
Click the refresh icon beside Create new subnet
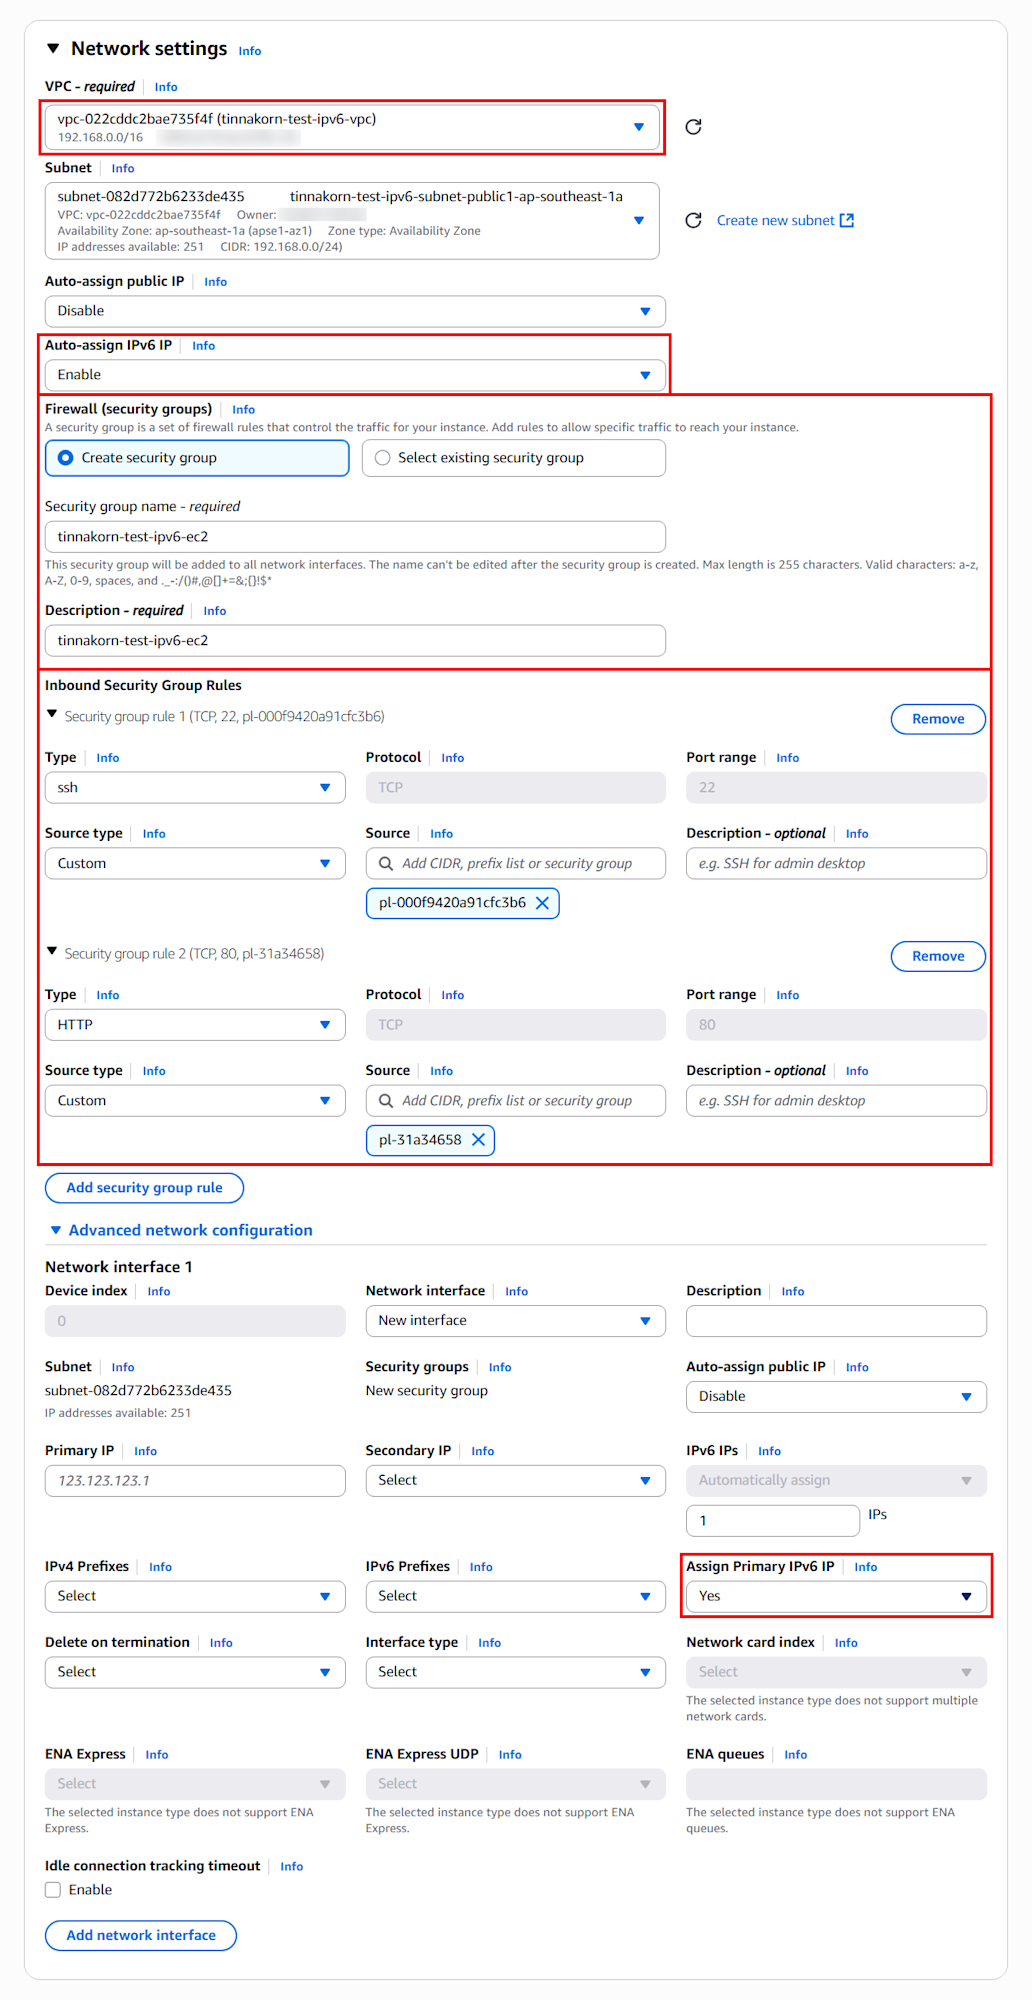[x=693, y=220]
